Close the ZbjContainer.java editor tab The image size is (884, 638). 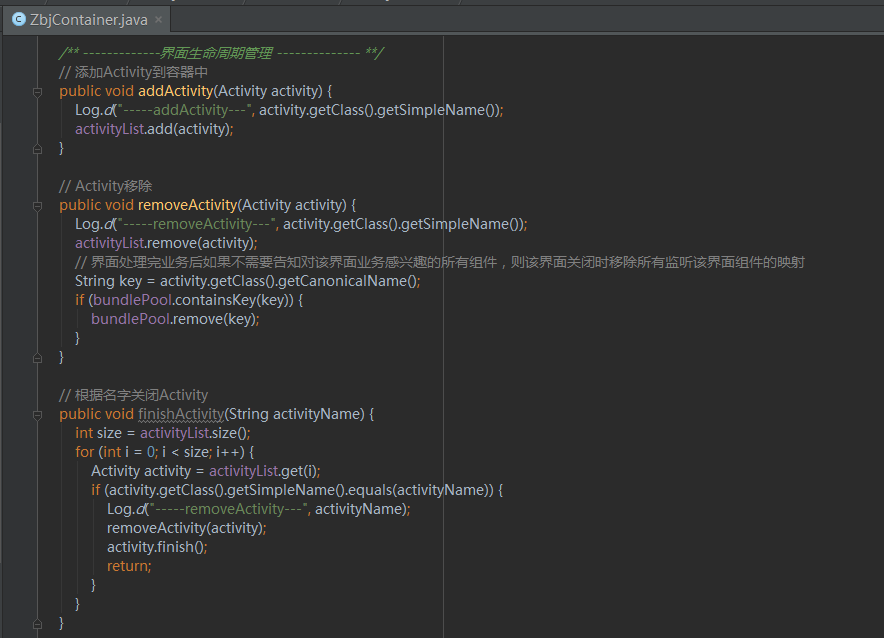160,19
